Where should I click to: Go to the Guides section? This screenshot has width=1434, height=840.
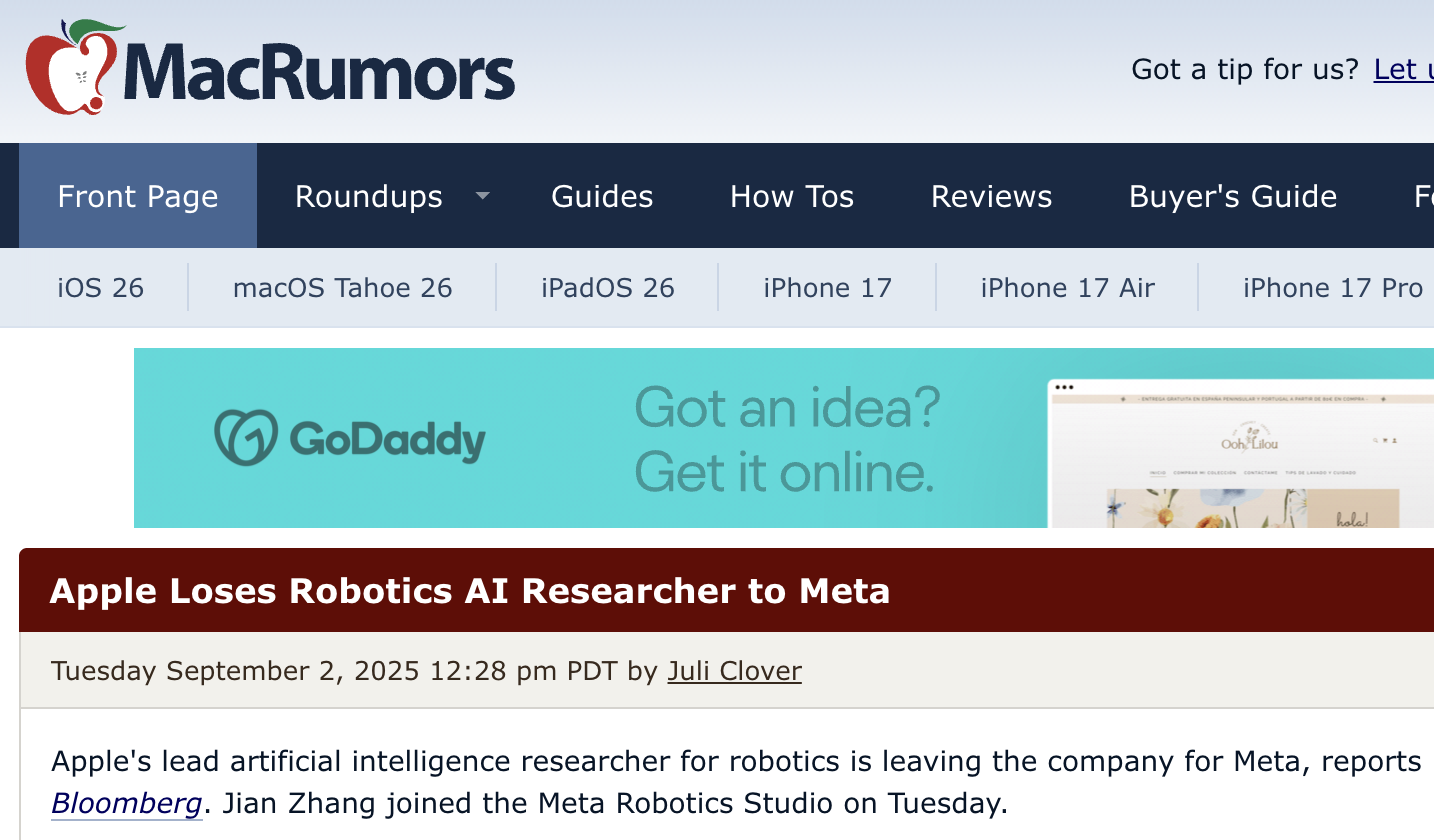[x=602, y=196]
